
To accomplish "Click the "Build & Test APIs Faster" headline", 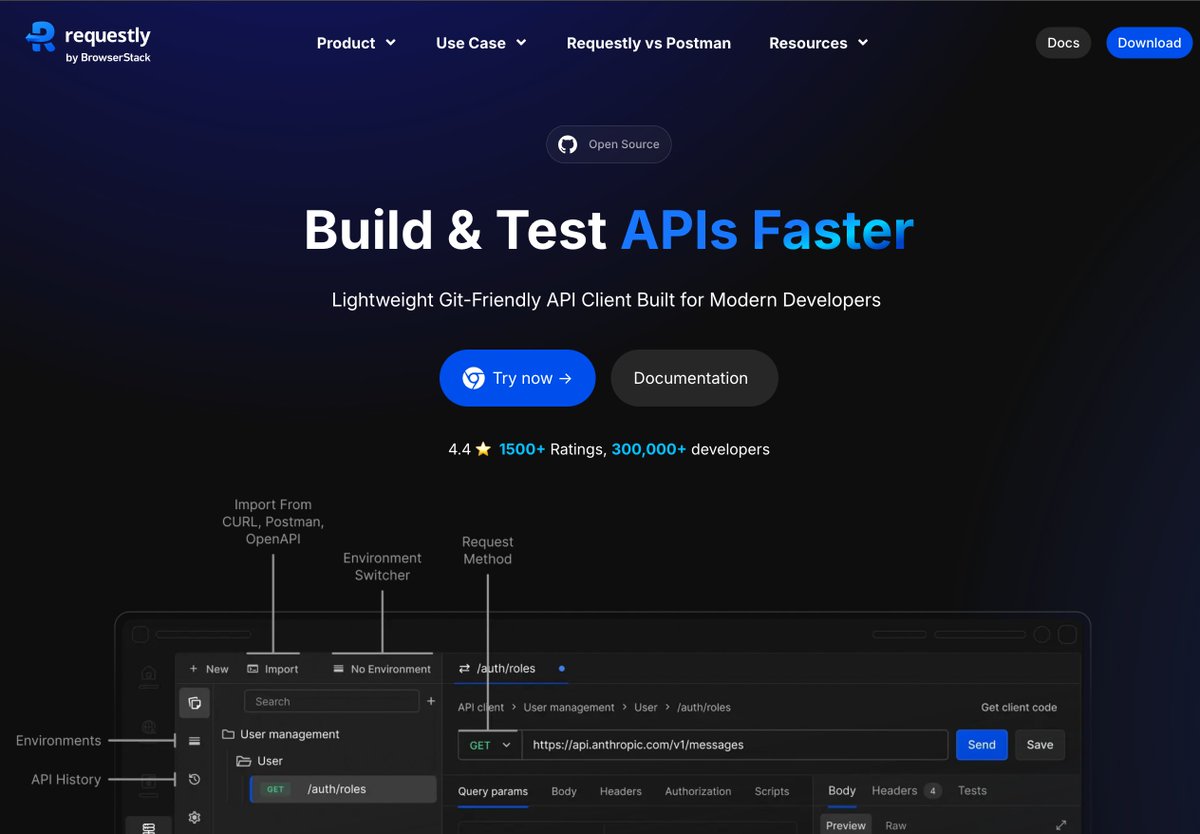I will click(609, 229).
